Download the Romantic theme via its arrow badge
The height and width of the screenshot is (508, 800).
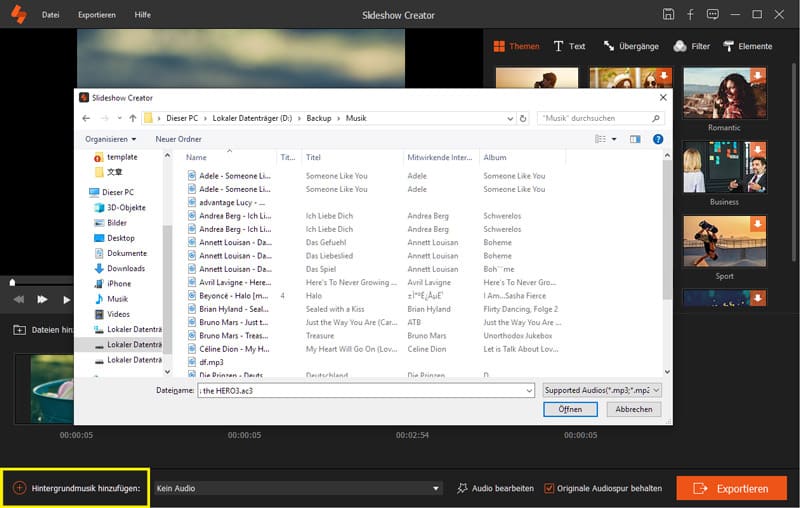coord(758,77)
